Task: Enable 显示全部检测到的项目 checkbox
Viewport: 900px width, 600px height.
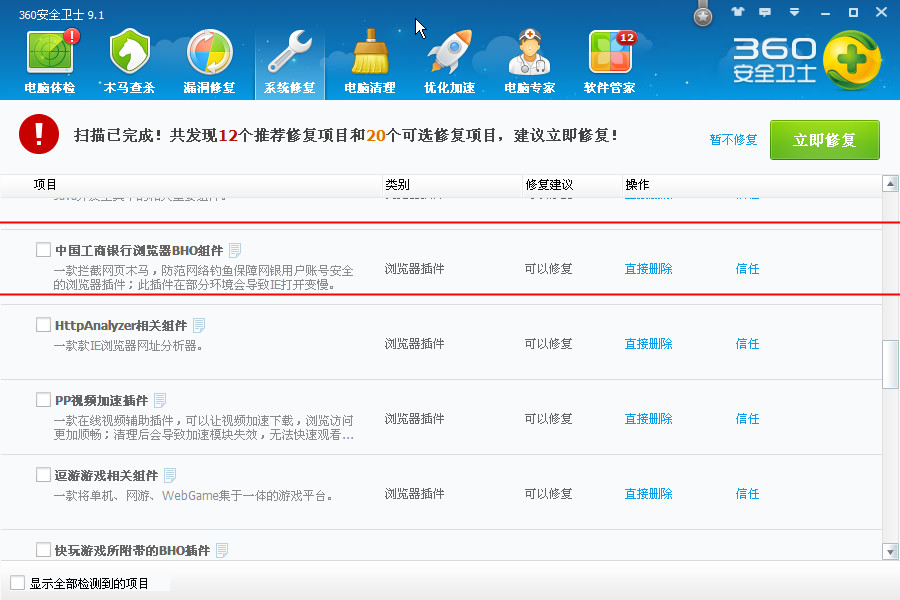Action: tap(17, 583)
